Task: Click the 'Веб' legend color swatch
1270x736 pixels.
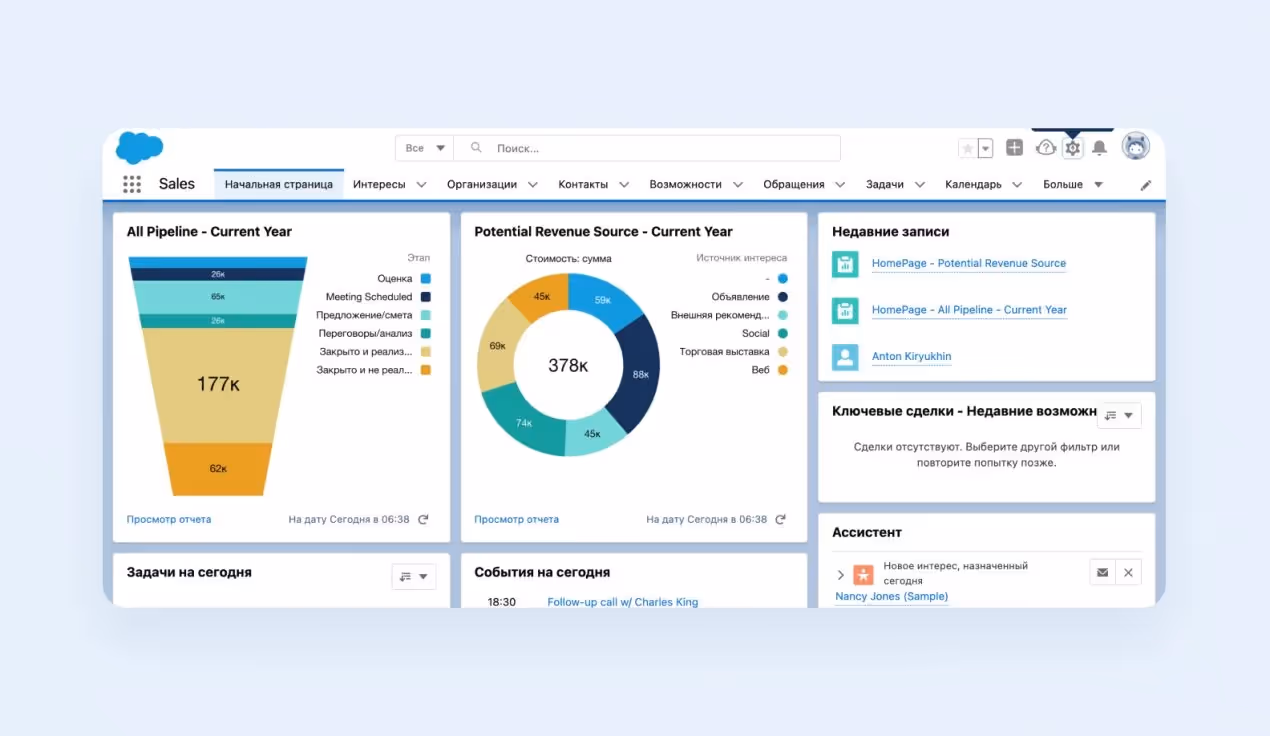Action: pyautogui.click(x=784, y=369)
